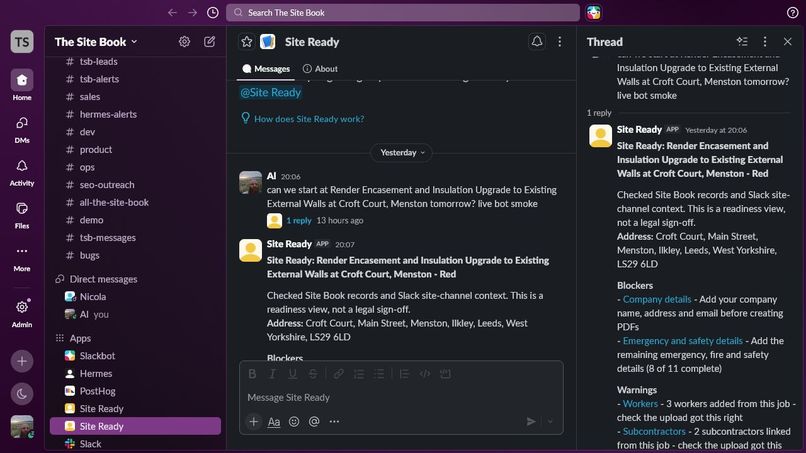The height and width of the screenshot is (453, 806).
Task: Open the Home view in the sidebar
Action: click(x=22, y=85)
